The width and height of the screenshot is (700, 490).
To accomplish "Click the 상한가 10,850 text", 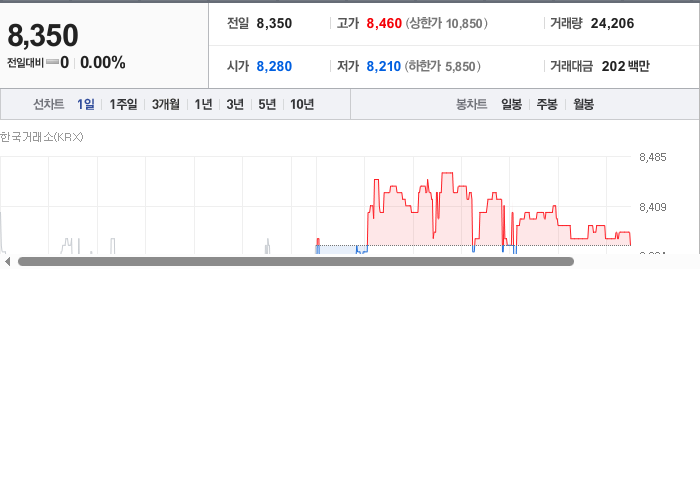I will [x=446, y=23].
